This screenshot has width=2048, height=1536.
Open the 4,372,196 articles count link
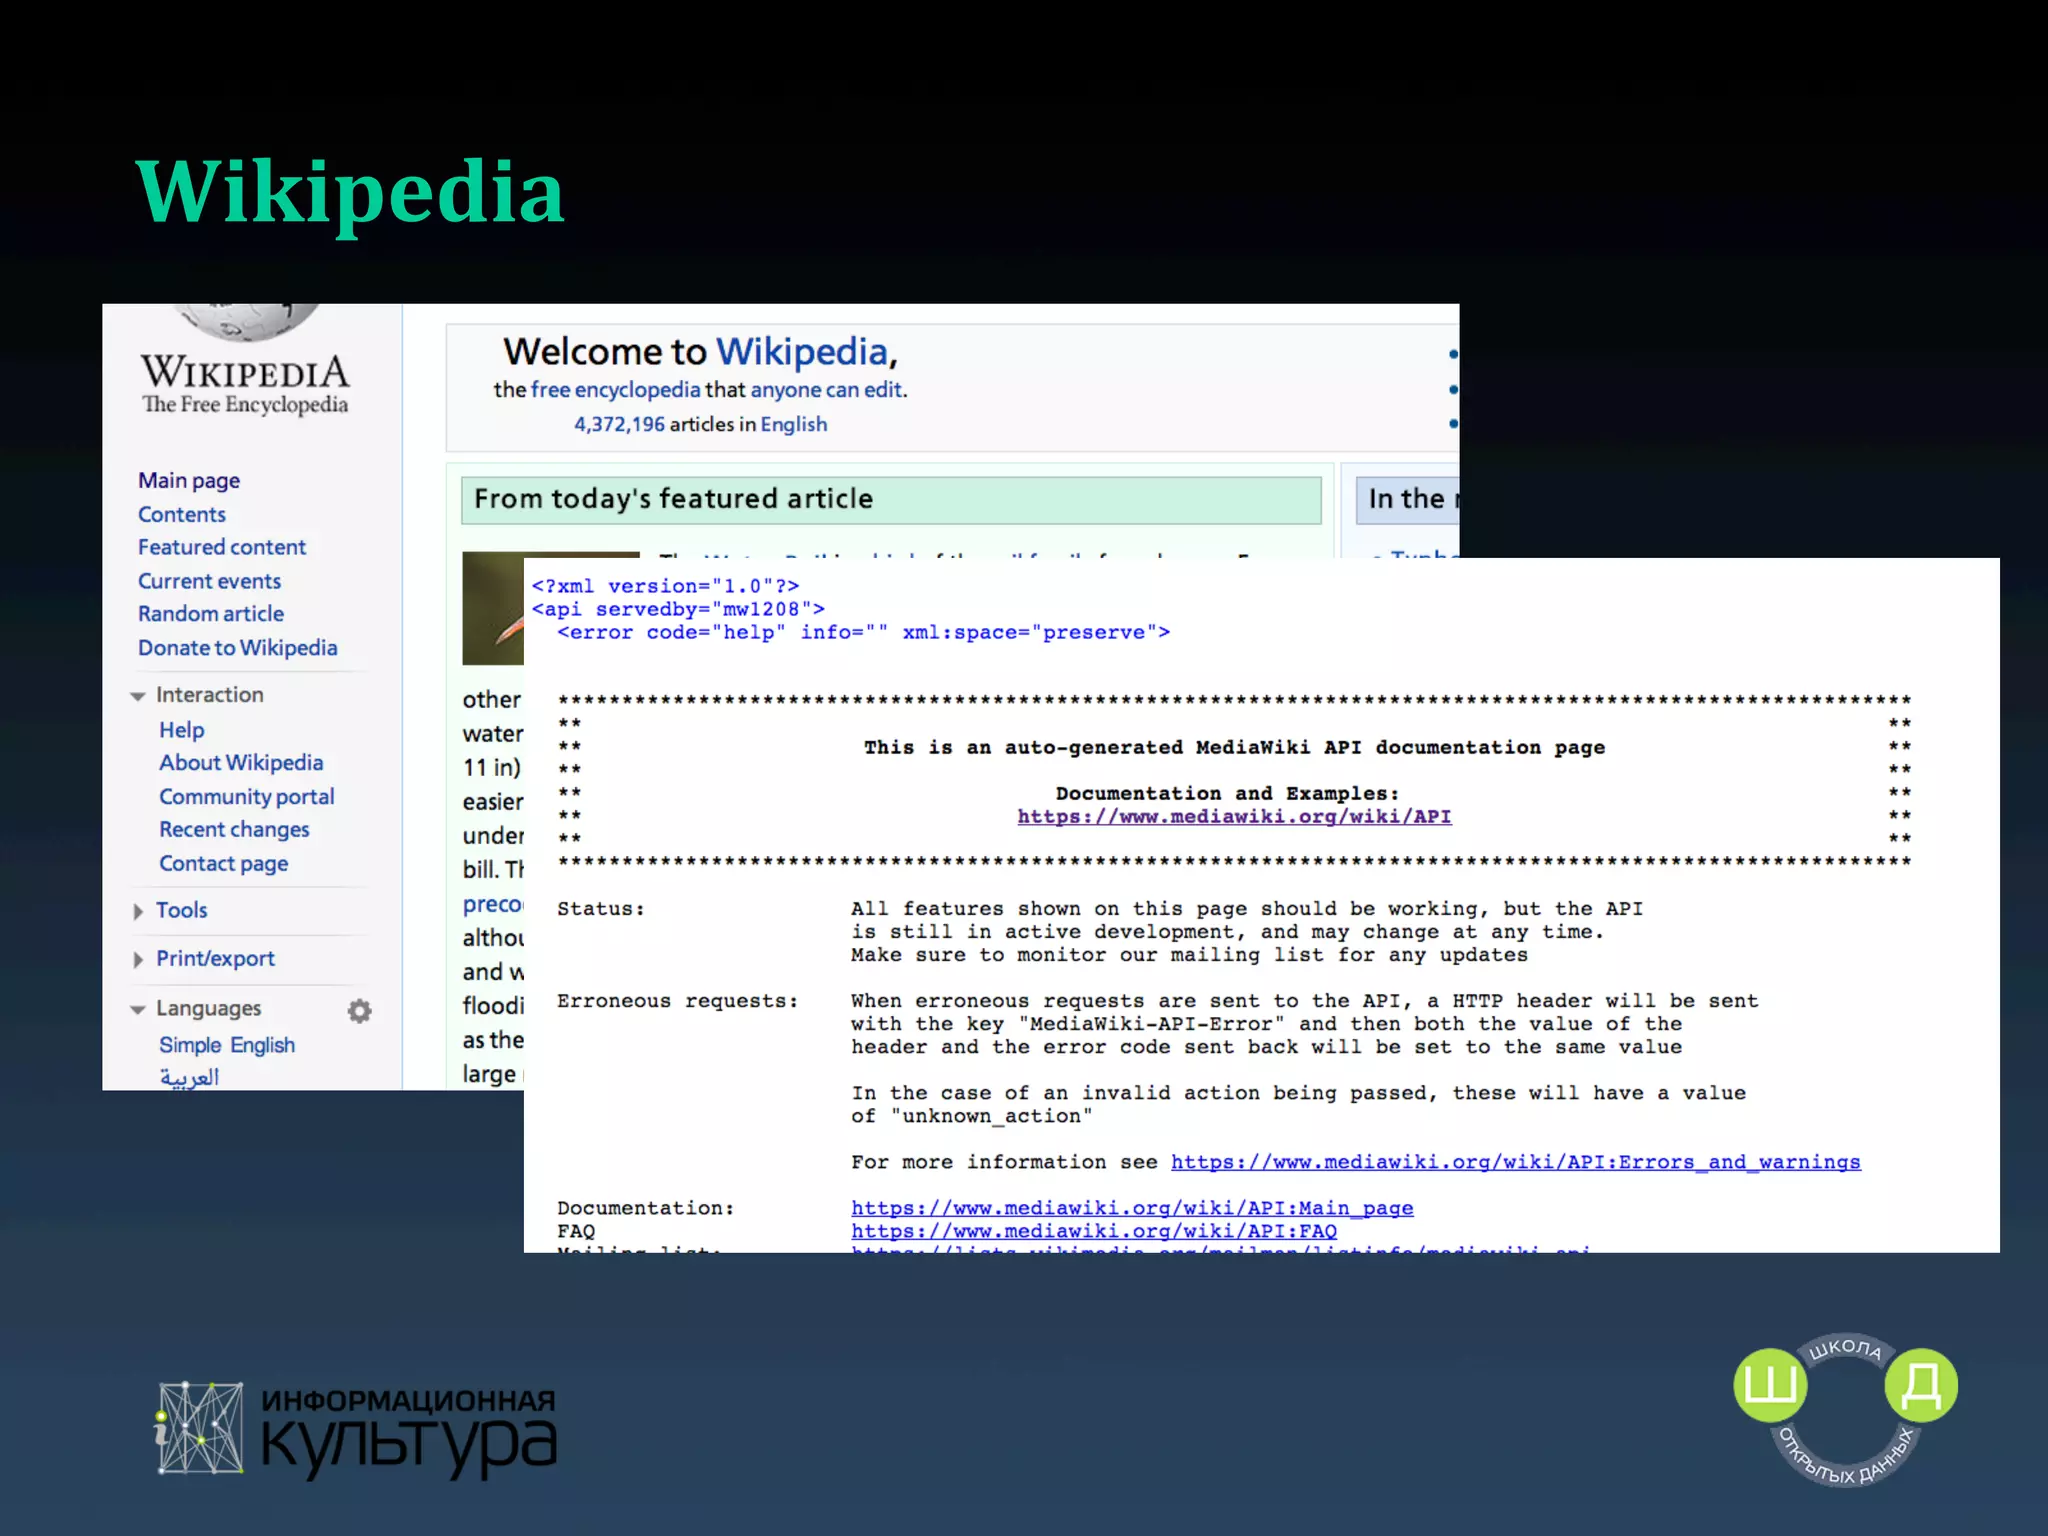(619, 424)
